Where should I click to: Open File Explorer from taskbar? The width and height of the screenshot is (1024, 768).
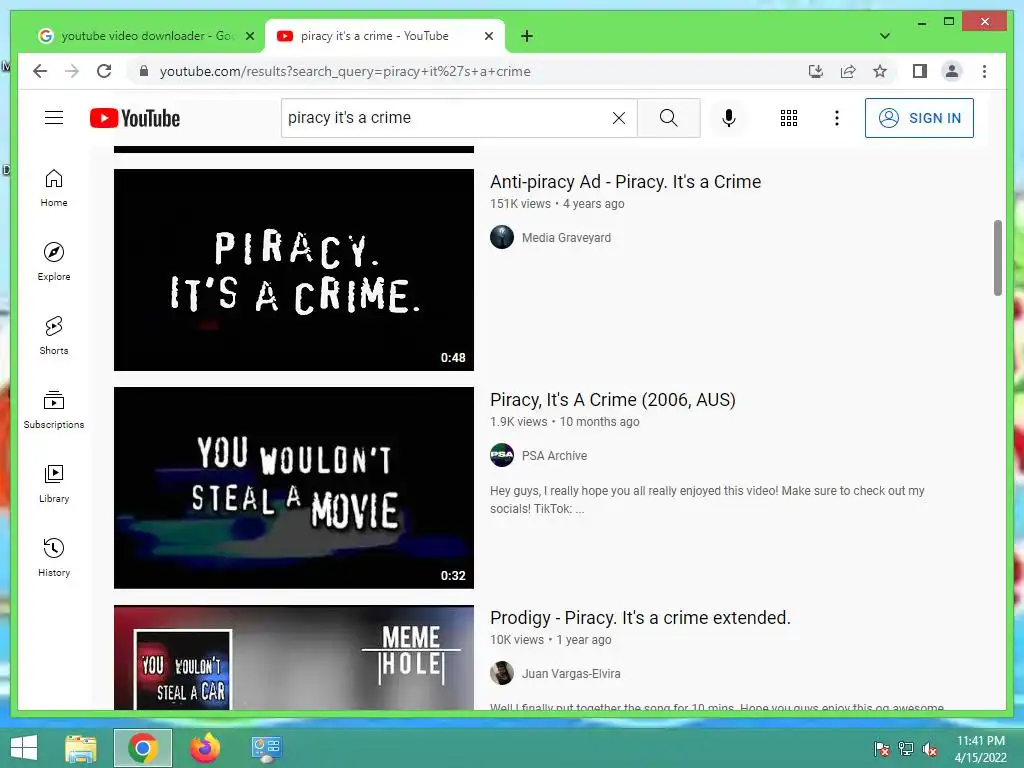(x=81, y=748)
